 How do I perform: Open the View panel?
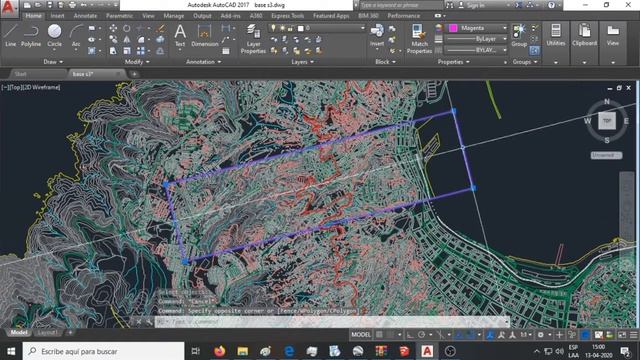tap(613, 36)
